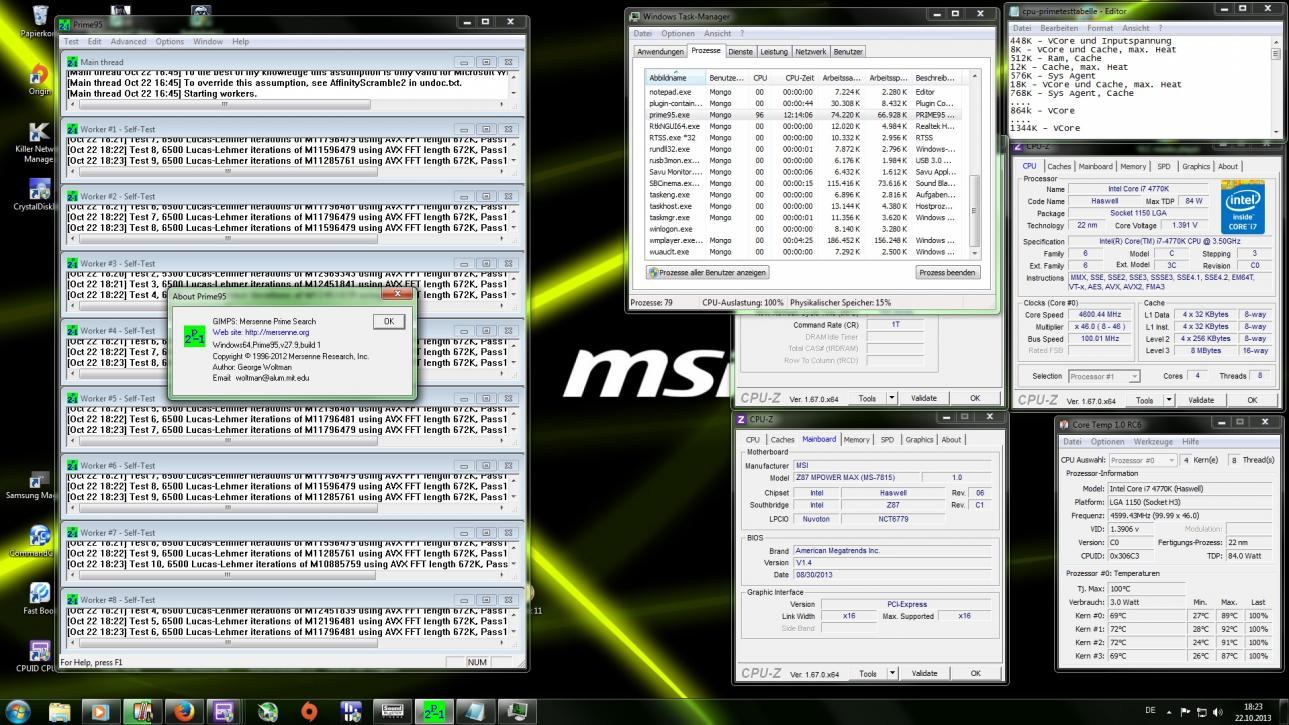1289x725 pixels.
Task: Click the DE language indicator
Action: pyautogui.click(x=1150, y=712)
